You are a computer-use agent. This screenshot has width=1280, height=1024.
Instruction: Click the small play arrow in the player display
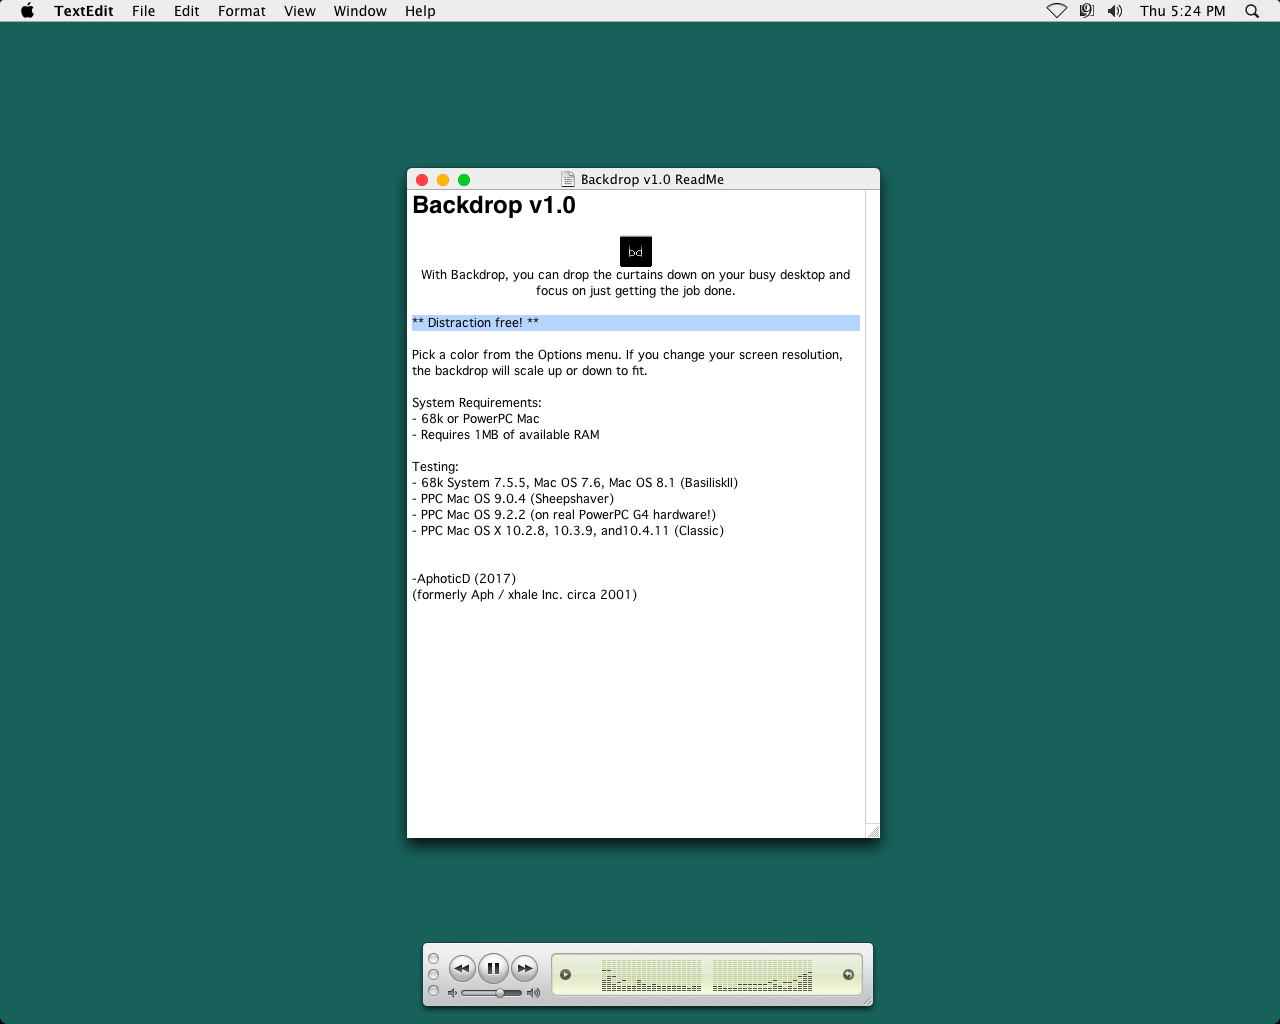coord(565,975)
